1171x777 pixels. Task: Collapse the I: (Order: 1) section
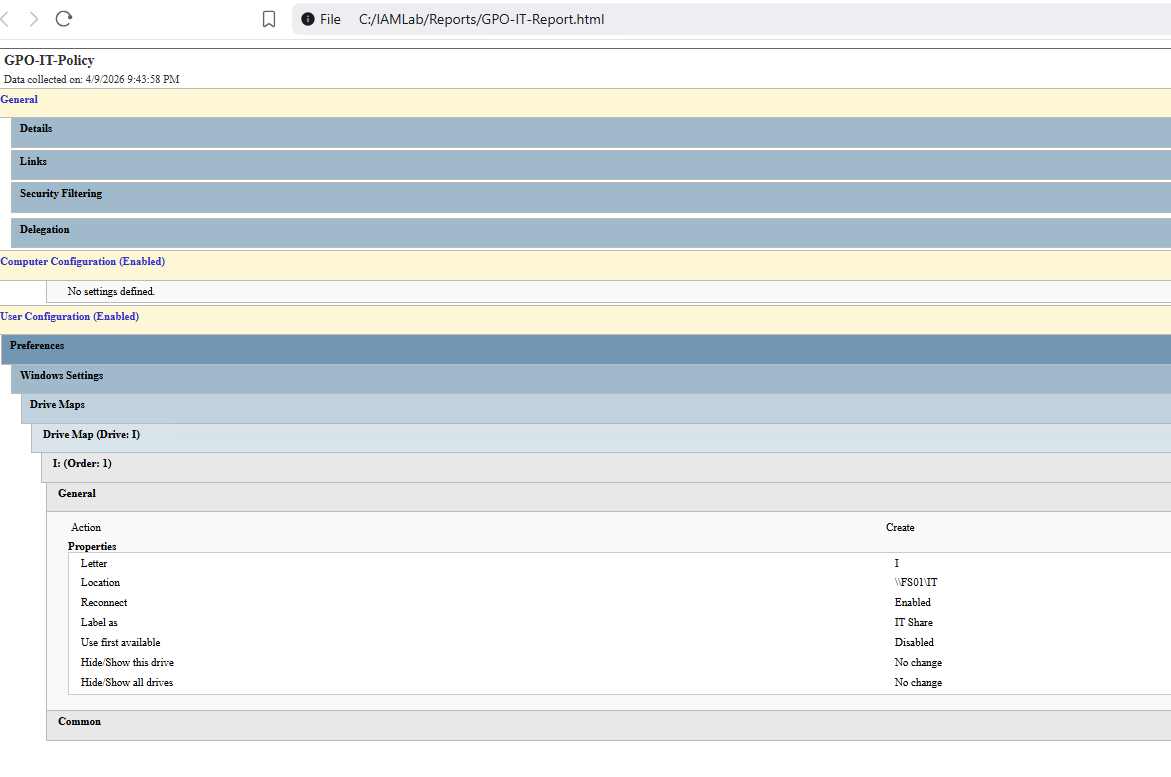click(81, 463)
